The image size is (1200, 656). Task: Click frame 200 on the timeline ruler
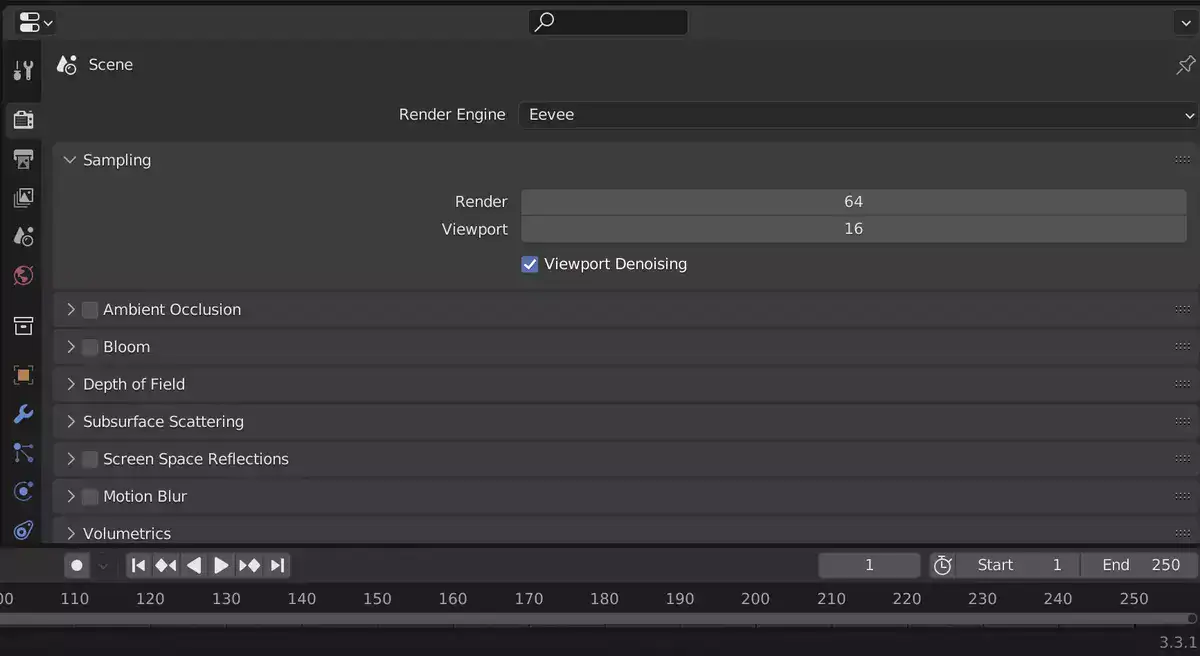[x=755, y=599]
